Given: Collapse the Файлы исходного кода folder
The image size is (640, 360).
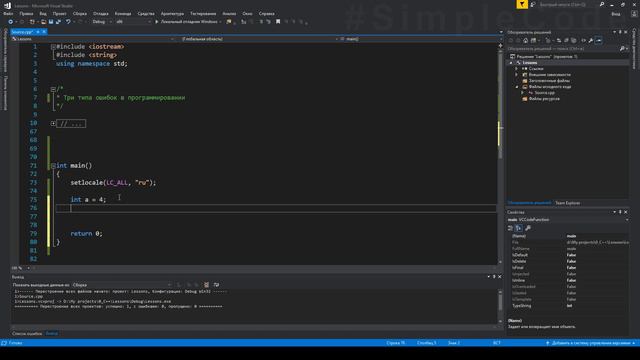Looking at the screenshot, I should point(517,87).
